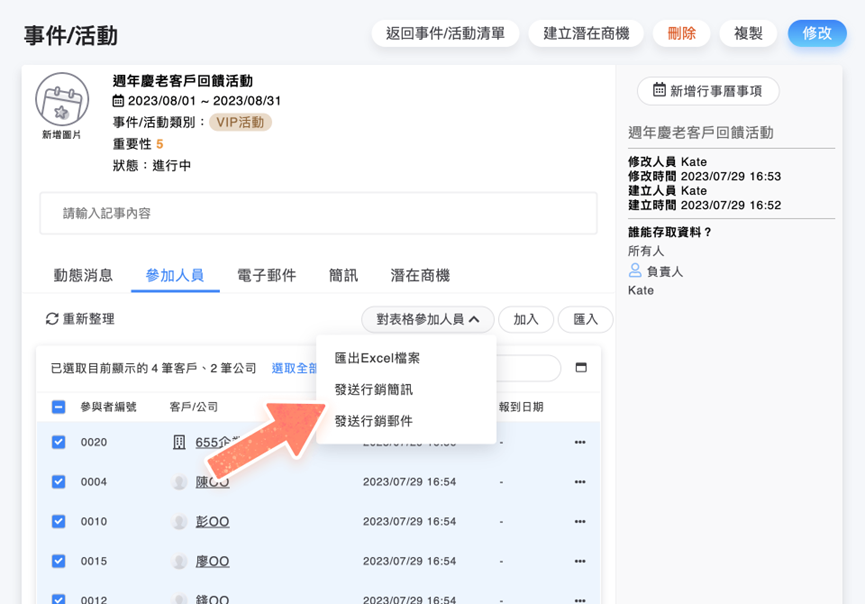Open more options for row 0020
This screenshot has height=604, width=865.
[x=580, y=442]
